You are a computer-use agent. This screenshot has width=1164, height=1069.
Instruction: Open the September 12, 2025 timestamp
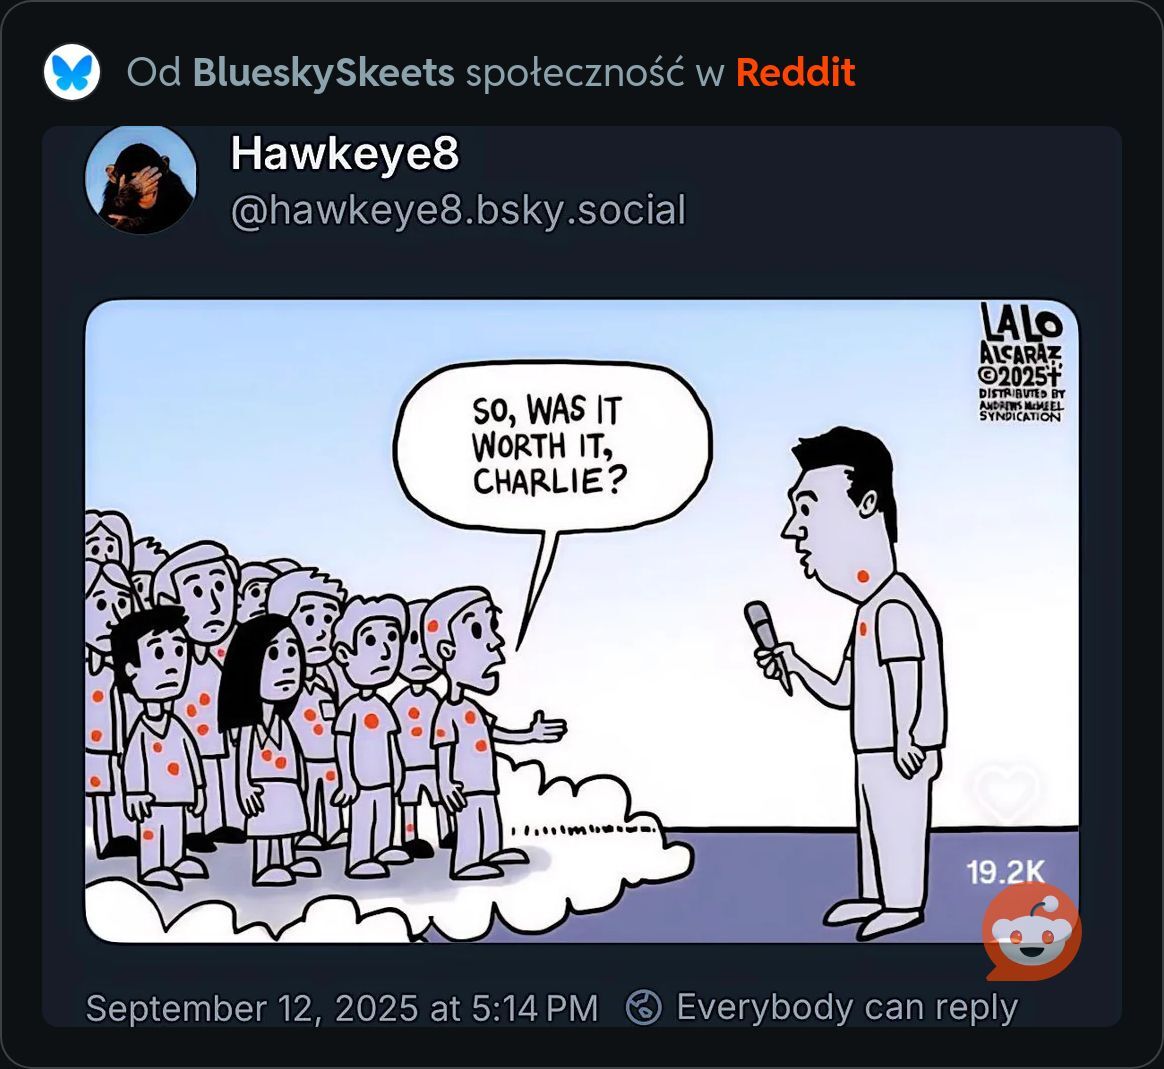(x=341, y=1008)
